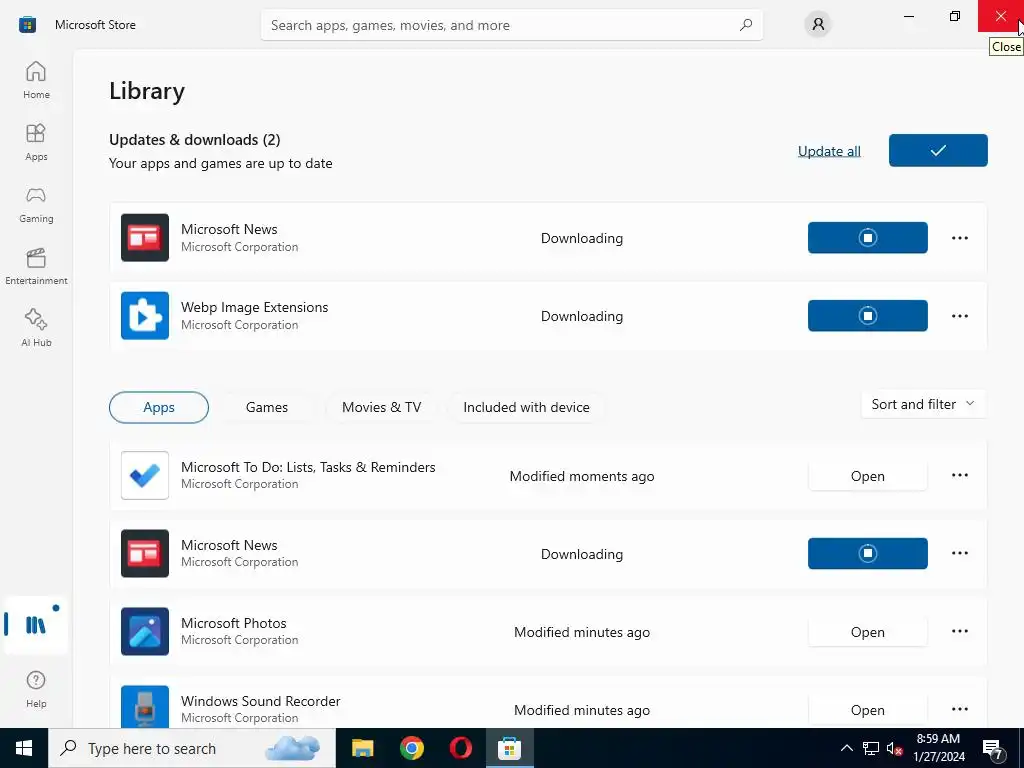The image size is (1024, 768).
Task: Open the Gaming section in sidebar
Action: point(36,204)
